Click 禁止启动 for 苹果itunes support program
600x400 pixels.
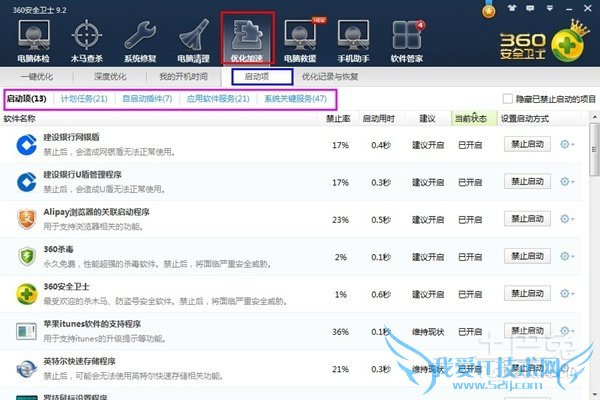point(527,331)
